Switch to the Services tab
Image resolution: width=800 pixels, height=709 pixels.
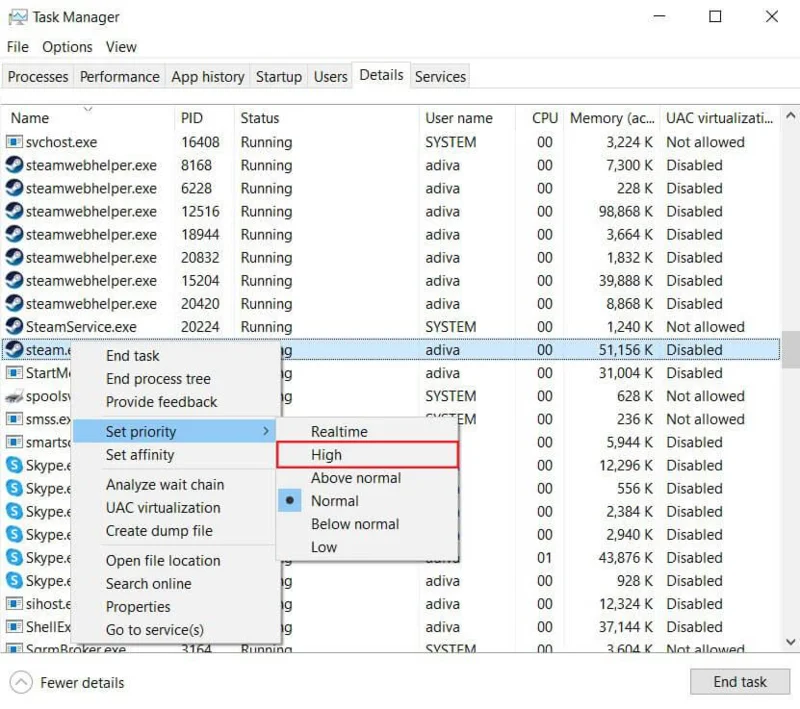tap(440, 77)
